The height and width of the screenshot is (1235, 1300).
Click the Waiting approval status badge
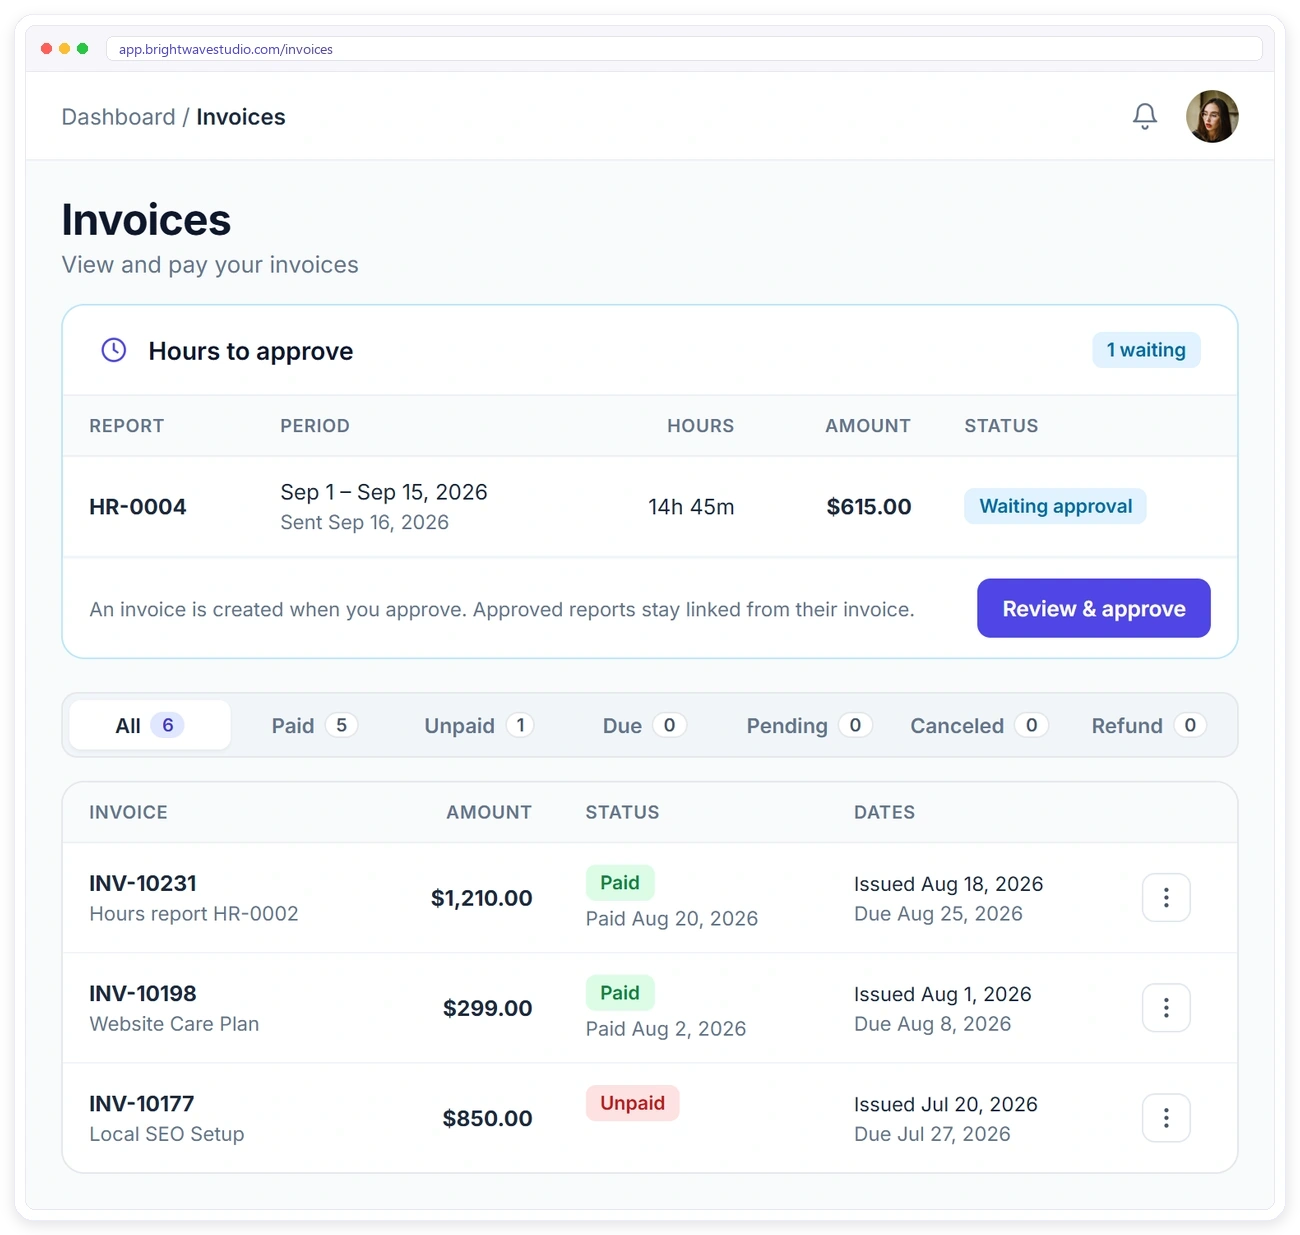pyautogui.click(x=1055, y=506)
